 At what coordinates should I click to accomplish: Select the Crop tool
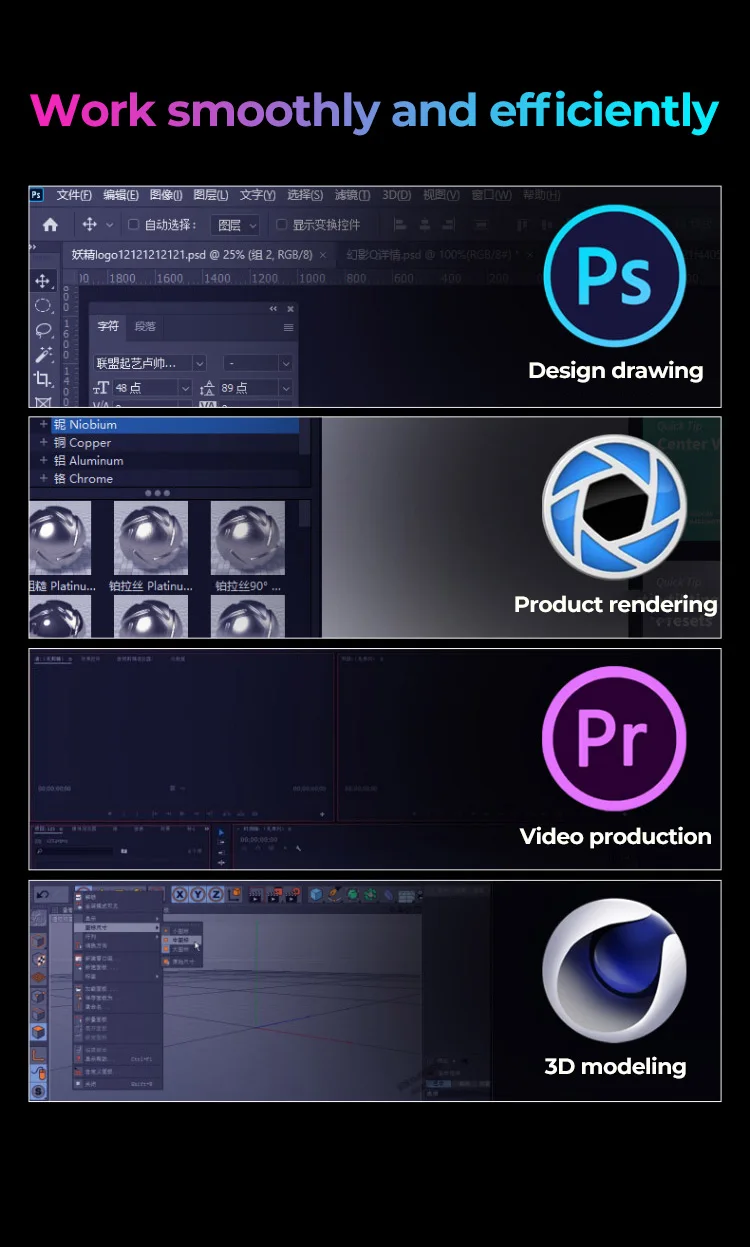click(43, 379)
